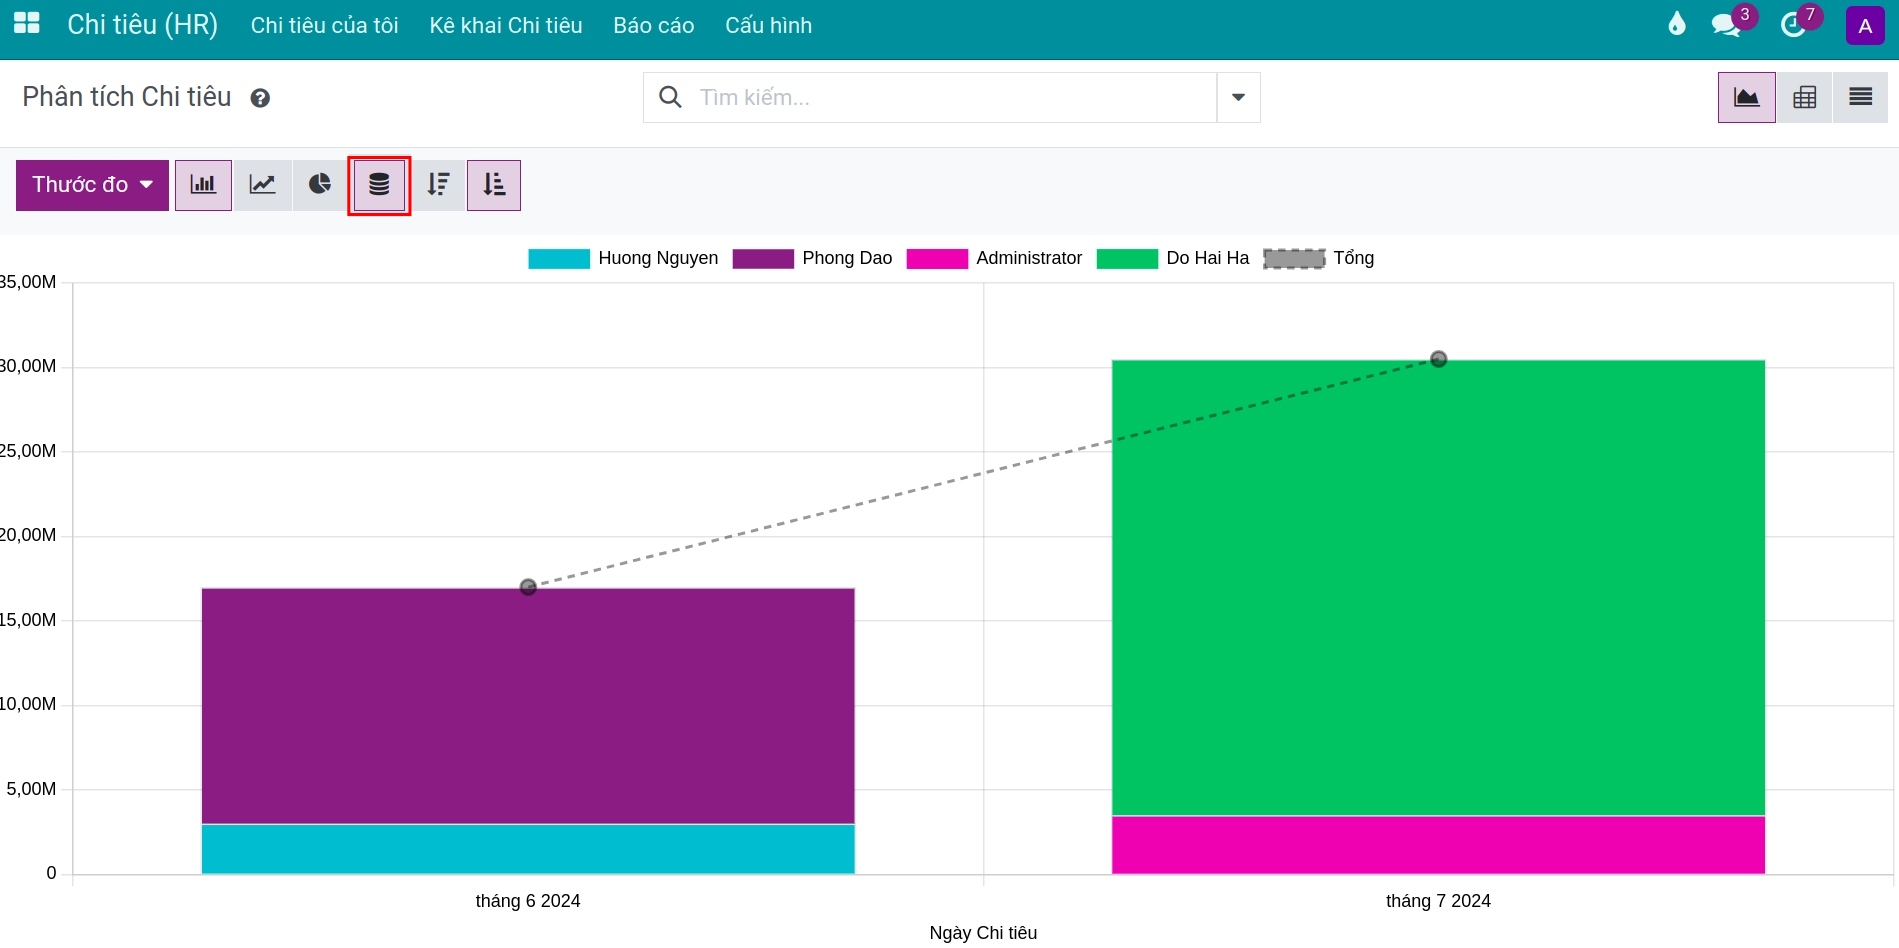
Task: Toggle Administrator legend series
Action: coord(994,258)
